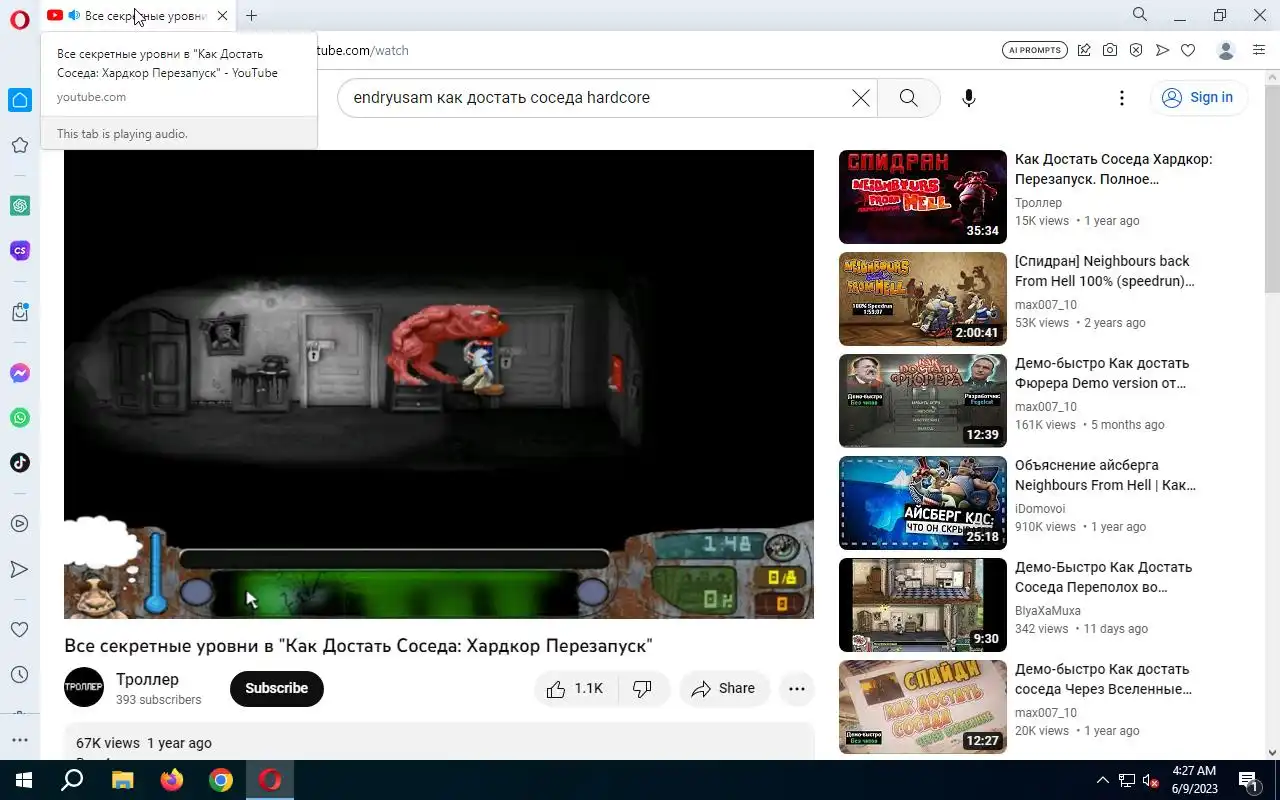Click the tab search magnifier icon
This screenshot has height=800, width=1280.
[x=1140, y=15]
